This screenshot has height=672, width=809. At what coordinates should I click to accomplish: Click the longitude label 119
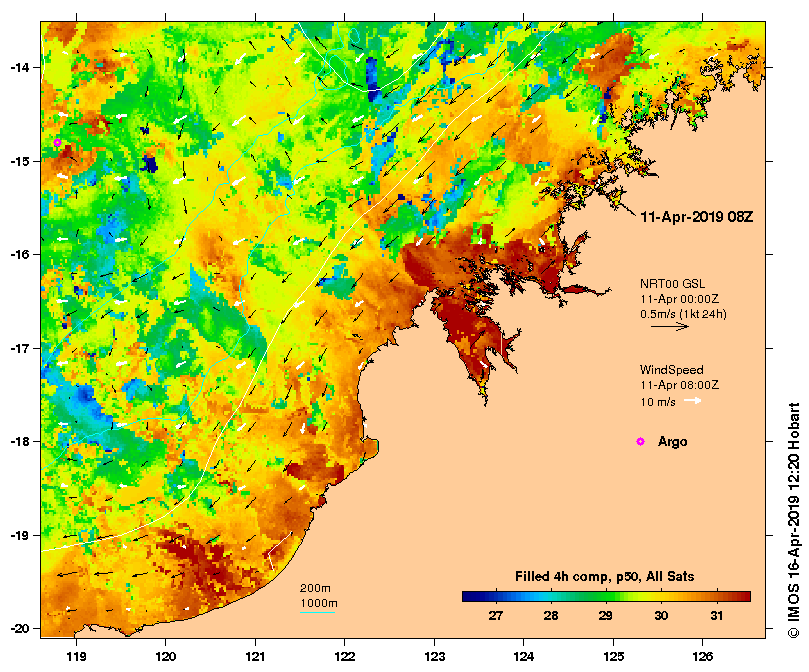pyautogui.click(x=76, y=657)
